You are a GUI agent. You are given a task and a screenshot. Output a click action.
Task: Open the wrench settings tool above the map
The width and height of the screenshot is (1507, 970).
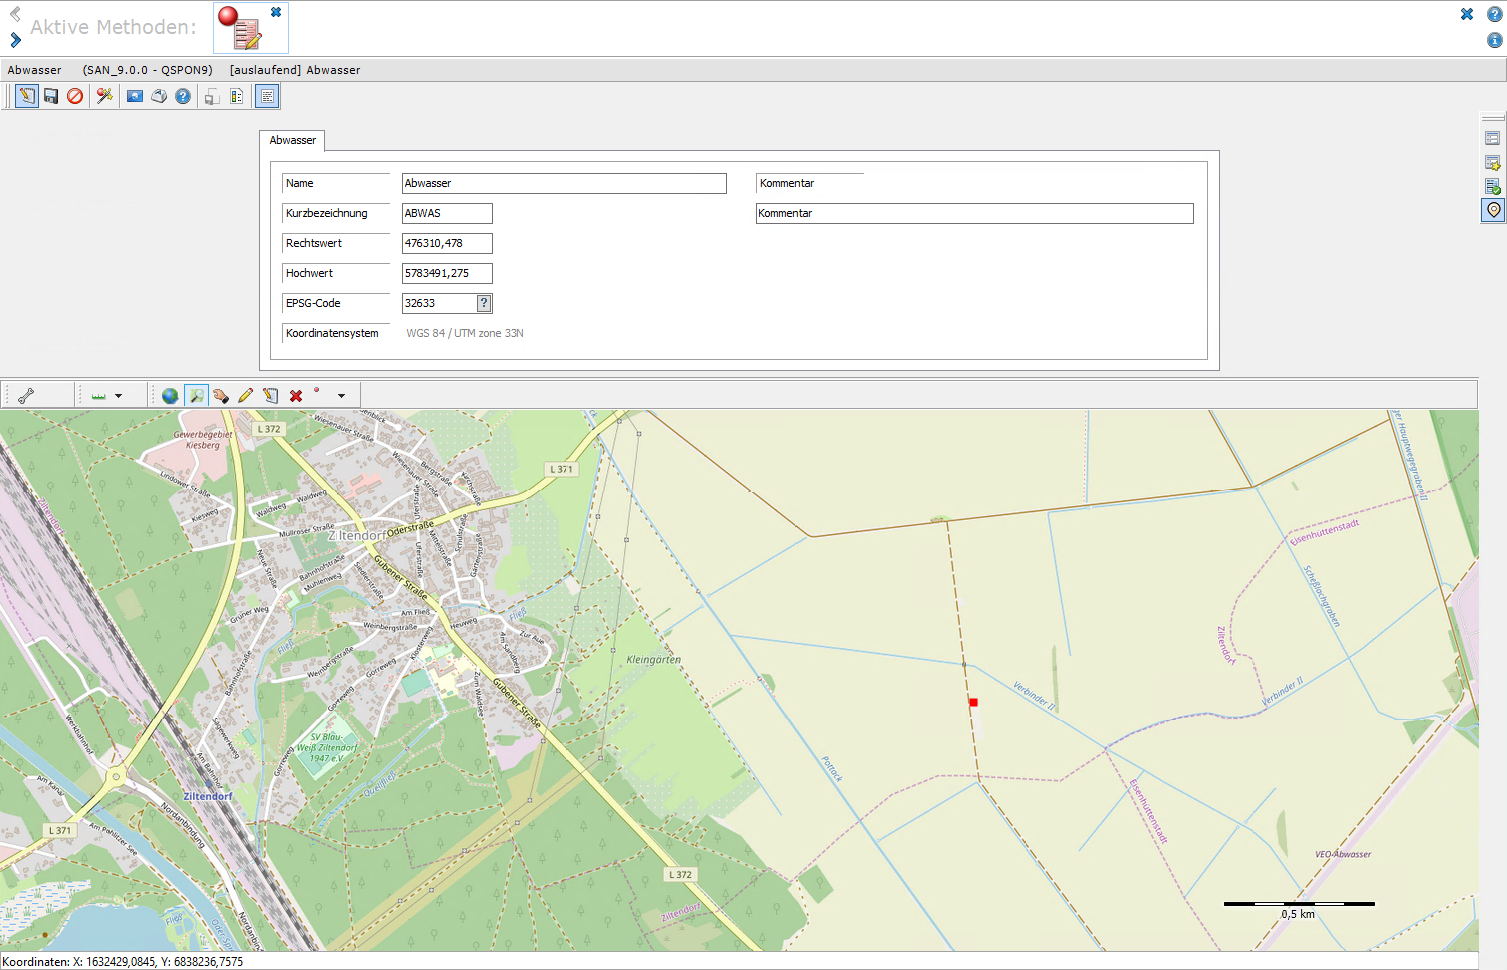click(26, 396)
